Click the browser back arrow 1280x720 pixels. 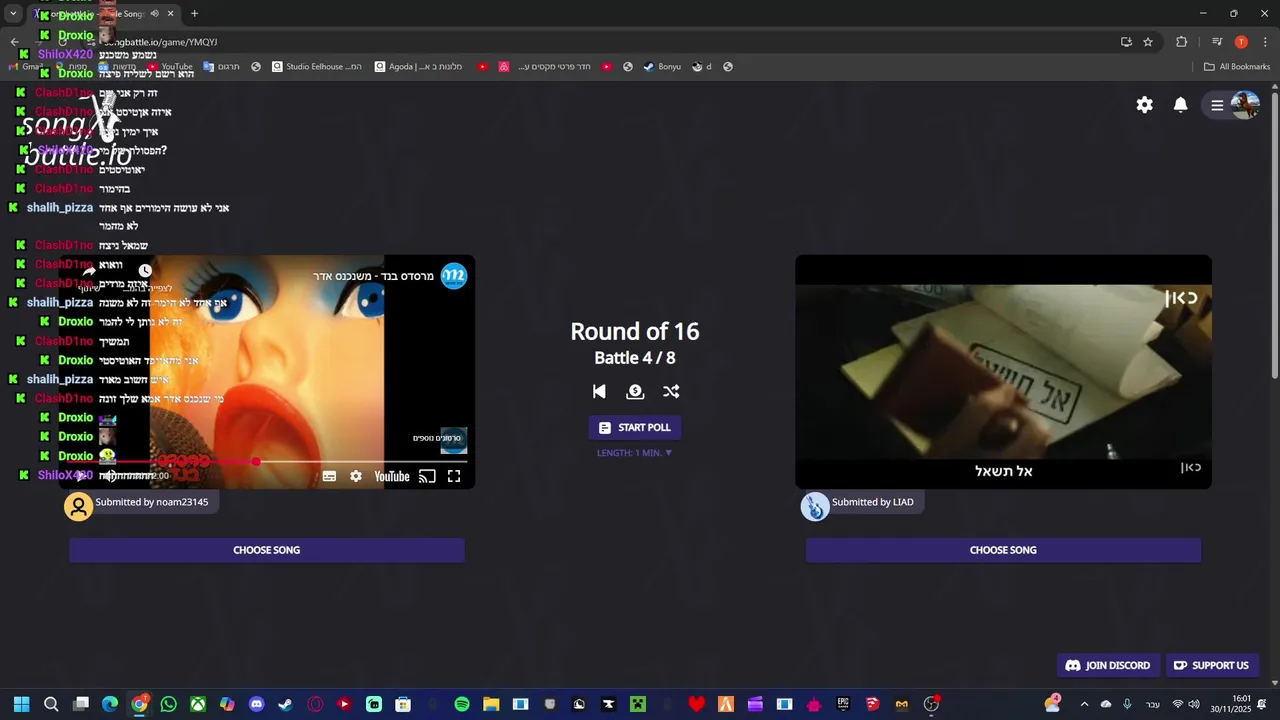[14, 42]
